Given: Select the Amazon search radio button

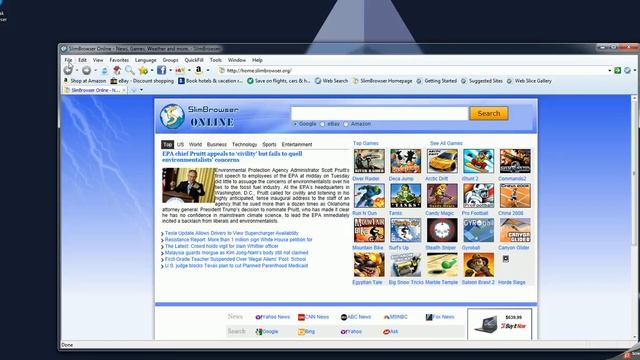Looking at the screenshot, I should [x=346, y=124].
